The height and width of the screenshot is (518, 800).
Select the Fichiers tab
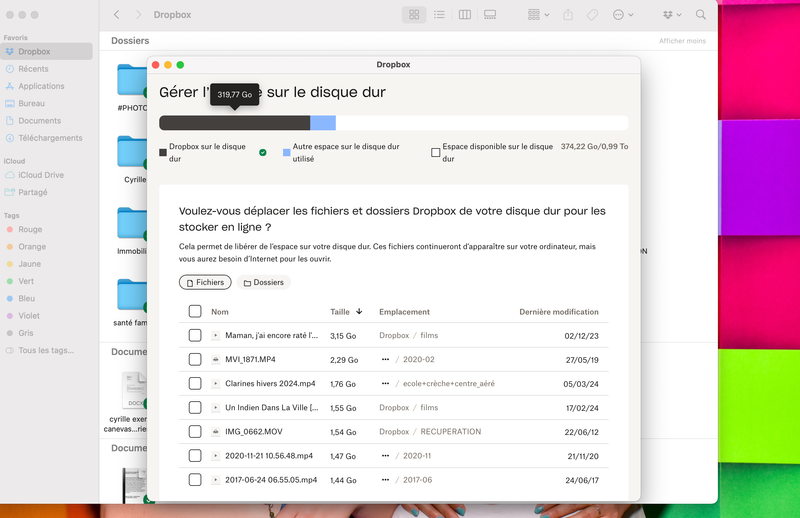click(205, 283)
